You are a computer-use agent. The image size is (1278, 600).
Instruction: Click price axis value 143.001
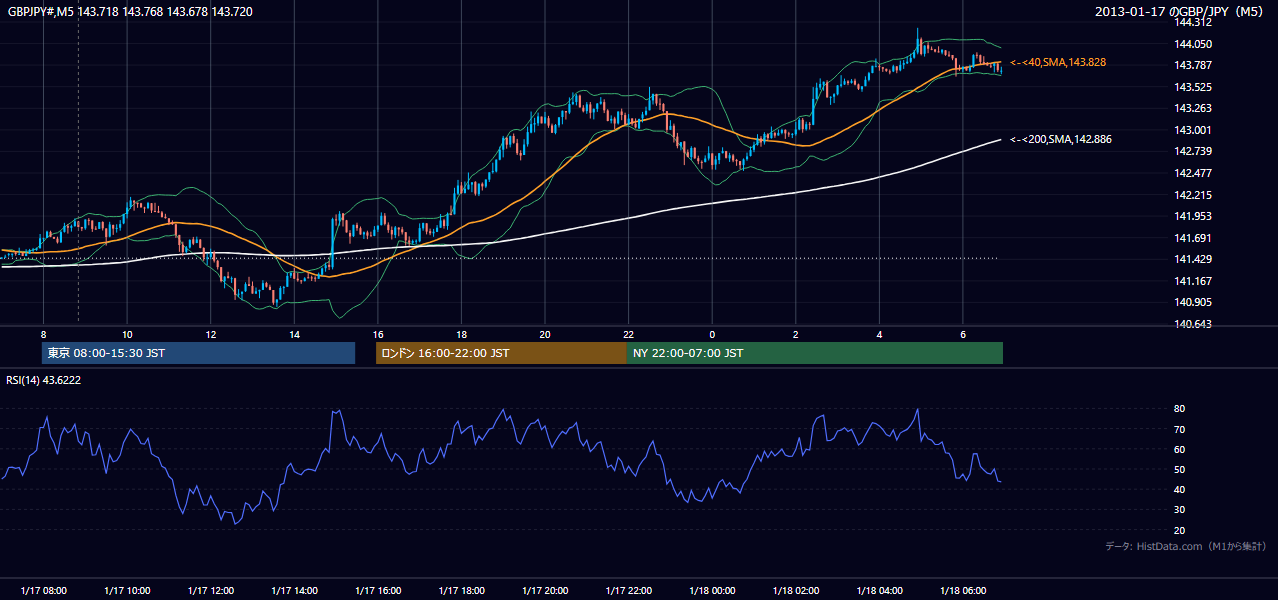1192,130
